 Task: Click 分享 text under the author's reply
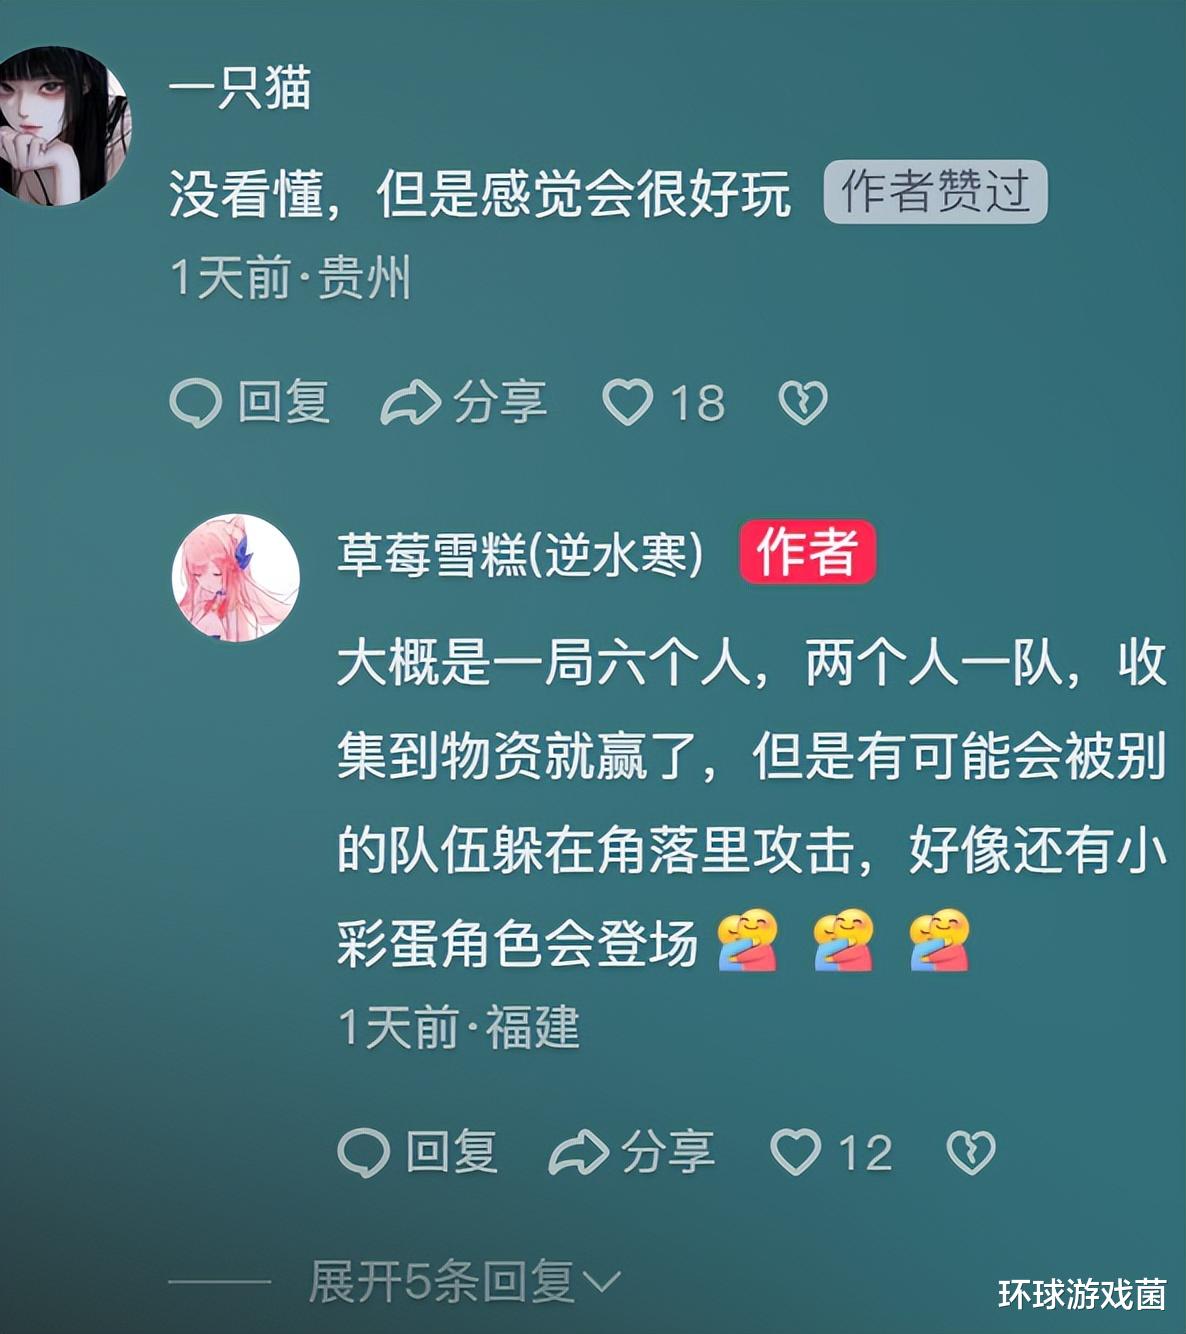(668, 1152)
